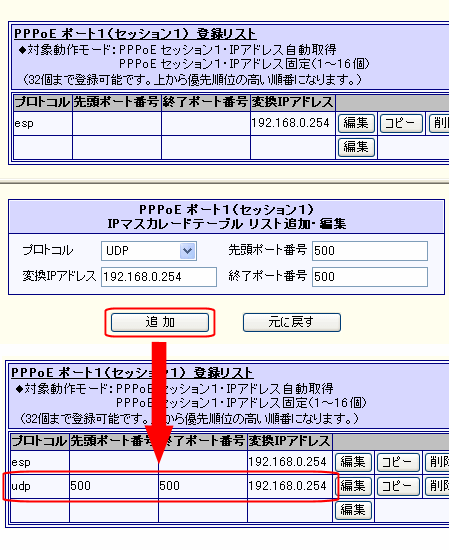Viewport: 449px width, 550px height.
Task: Click the 変換IPアドレス input field
Action: pos(159,277)
